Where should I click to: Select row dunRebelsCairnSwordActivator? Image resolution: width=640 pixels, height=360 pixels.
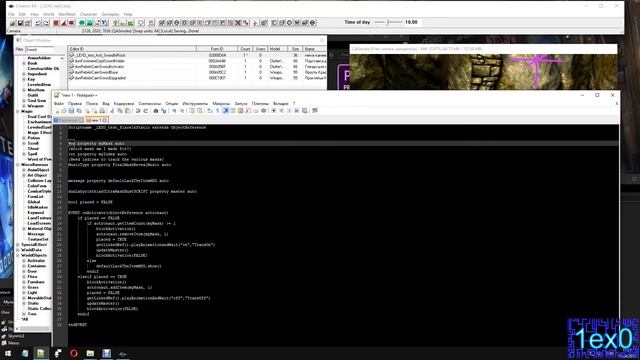[x=198, y=67]
